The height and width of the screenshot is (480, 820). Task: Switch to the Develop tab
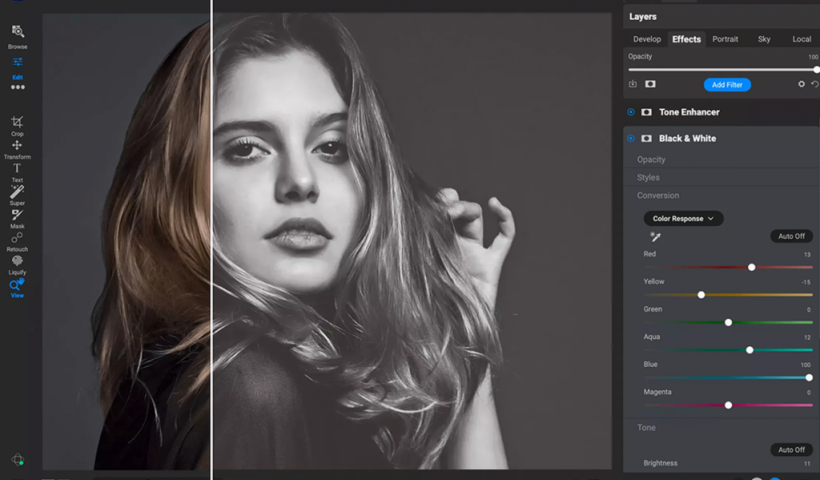(x=647, y=39)
